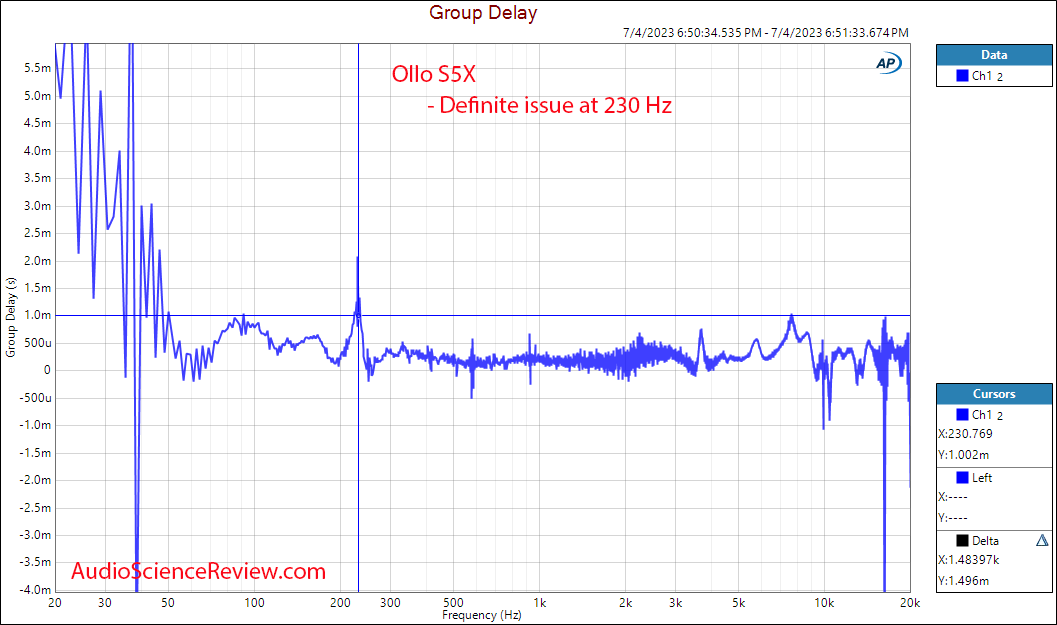The height and width of the screenshot is (625, 1057).
Task: Click the "Ollo S5X" annotation text
Action: pos(434,74)
